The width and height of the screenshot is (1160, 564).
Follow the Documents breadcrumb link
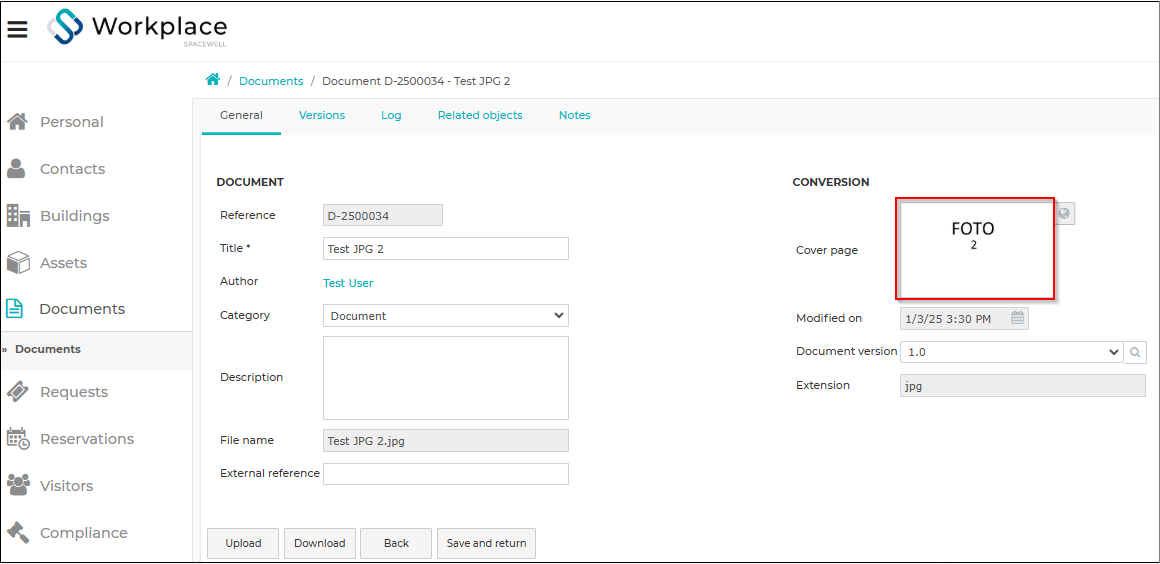(271, 81)
